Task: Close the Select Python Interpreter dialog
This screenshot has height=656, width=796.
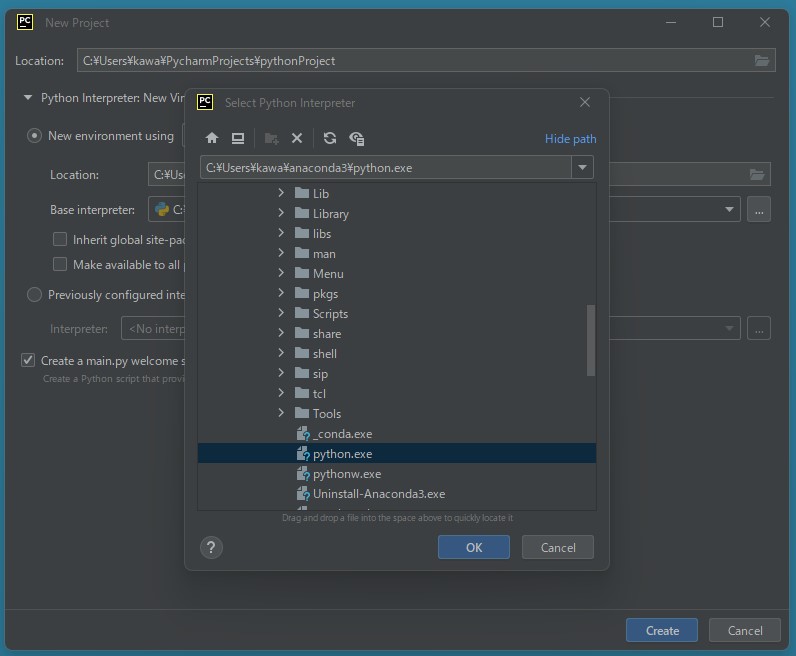Action: pyautogui.click(x=585, y=103)
